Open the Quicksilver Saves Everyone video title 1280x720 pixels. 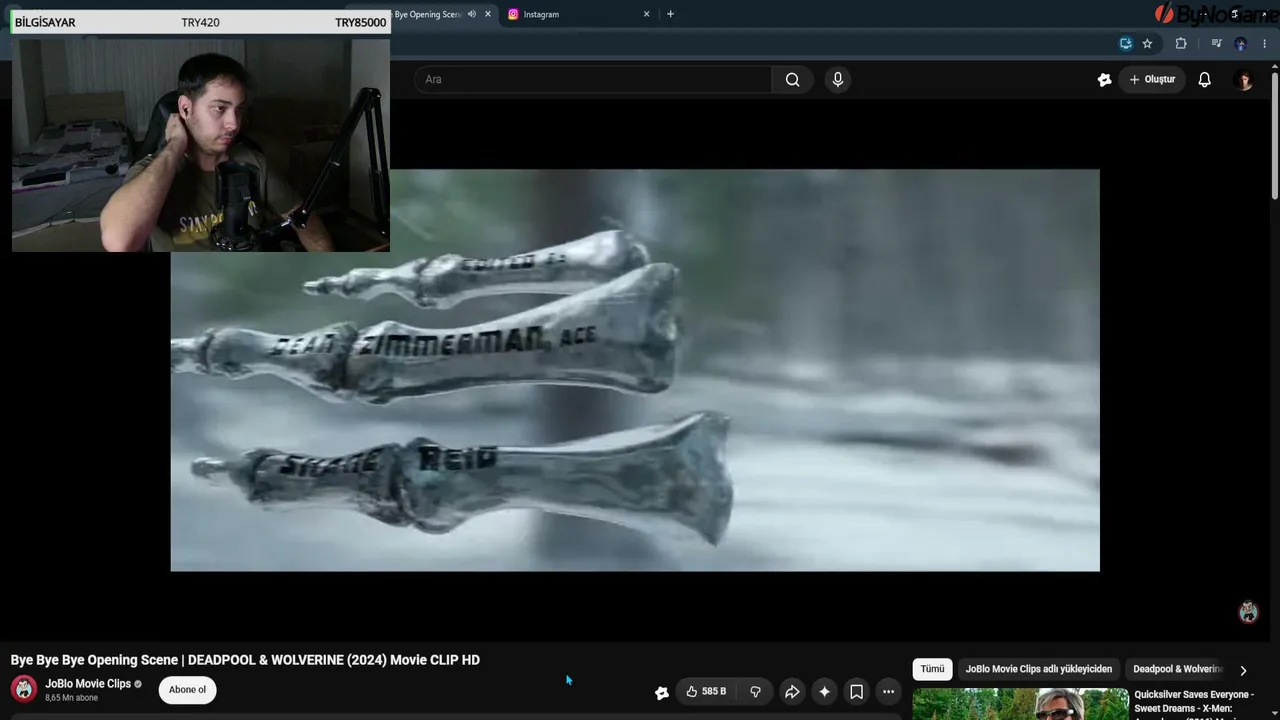point(1194,701)
